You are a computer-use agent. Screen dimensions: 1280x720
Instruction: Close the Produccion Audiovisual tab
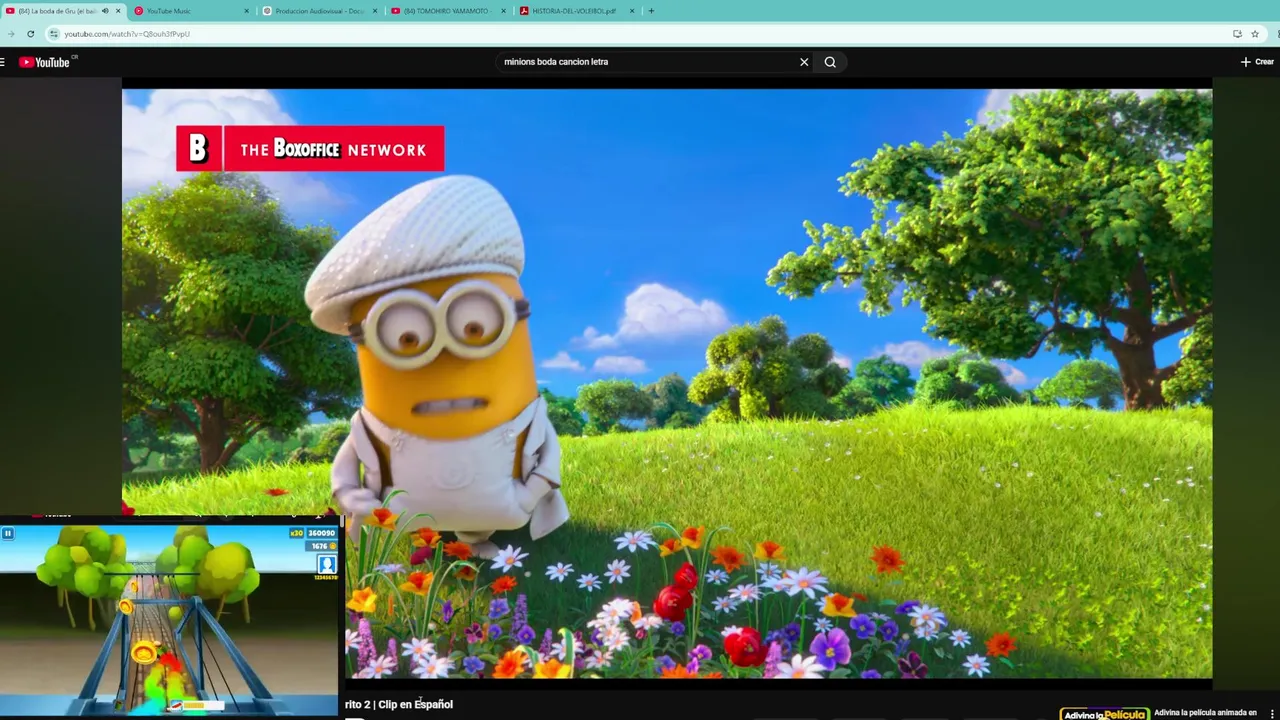pos(375,11)
